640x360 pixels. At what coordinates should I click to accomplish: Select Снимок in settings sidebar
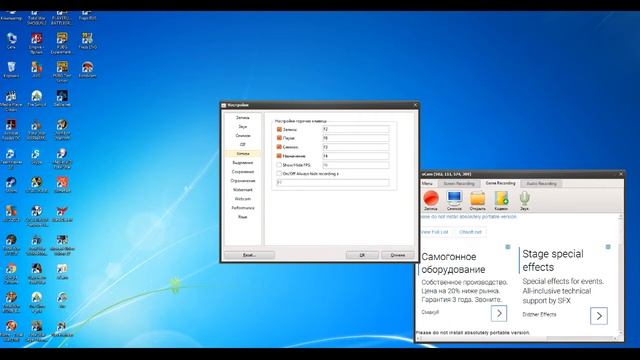point(242,136)
